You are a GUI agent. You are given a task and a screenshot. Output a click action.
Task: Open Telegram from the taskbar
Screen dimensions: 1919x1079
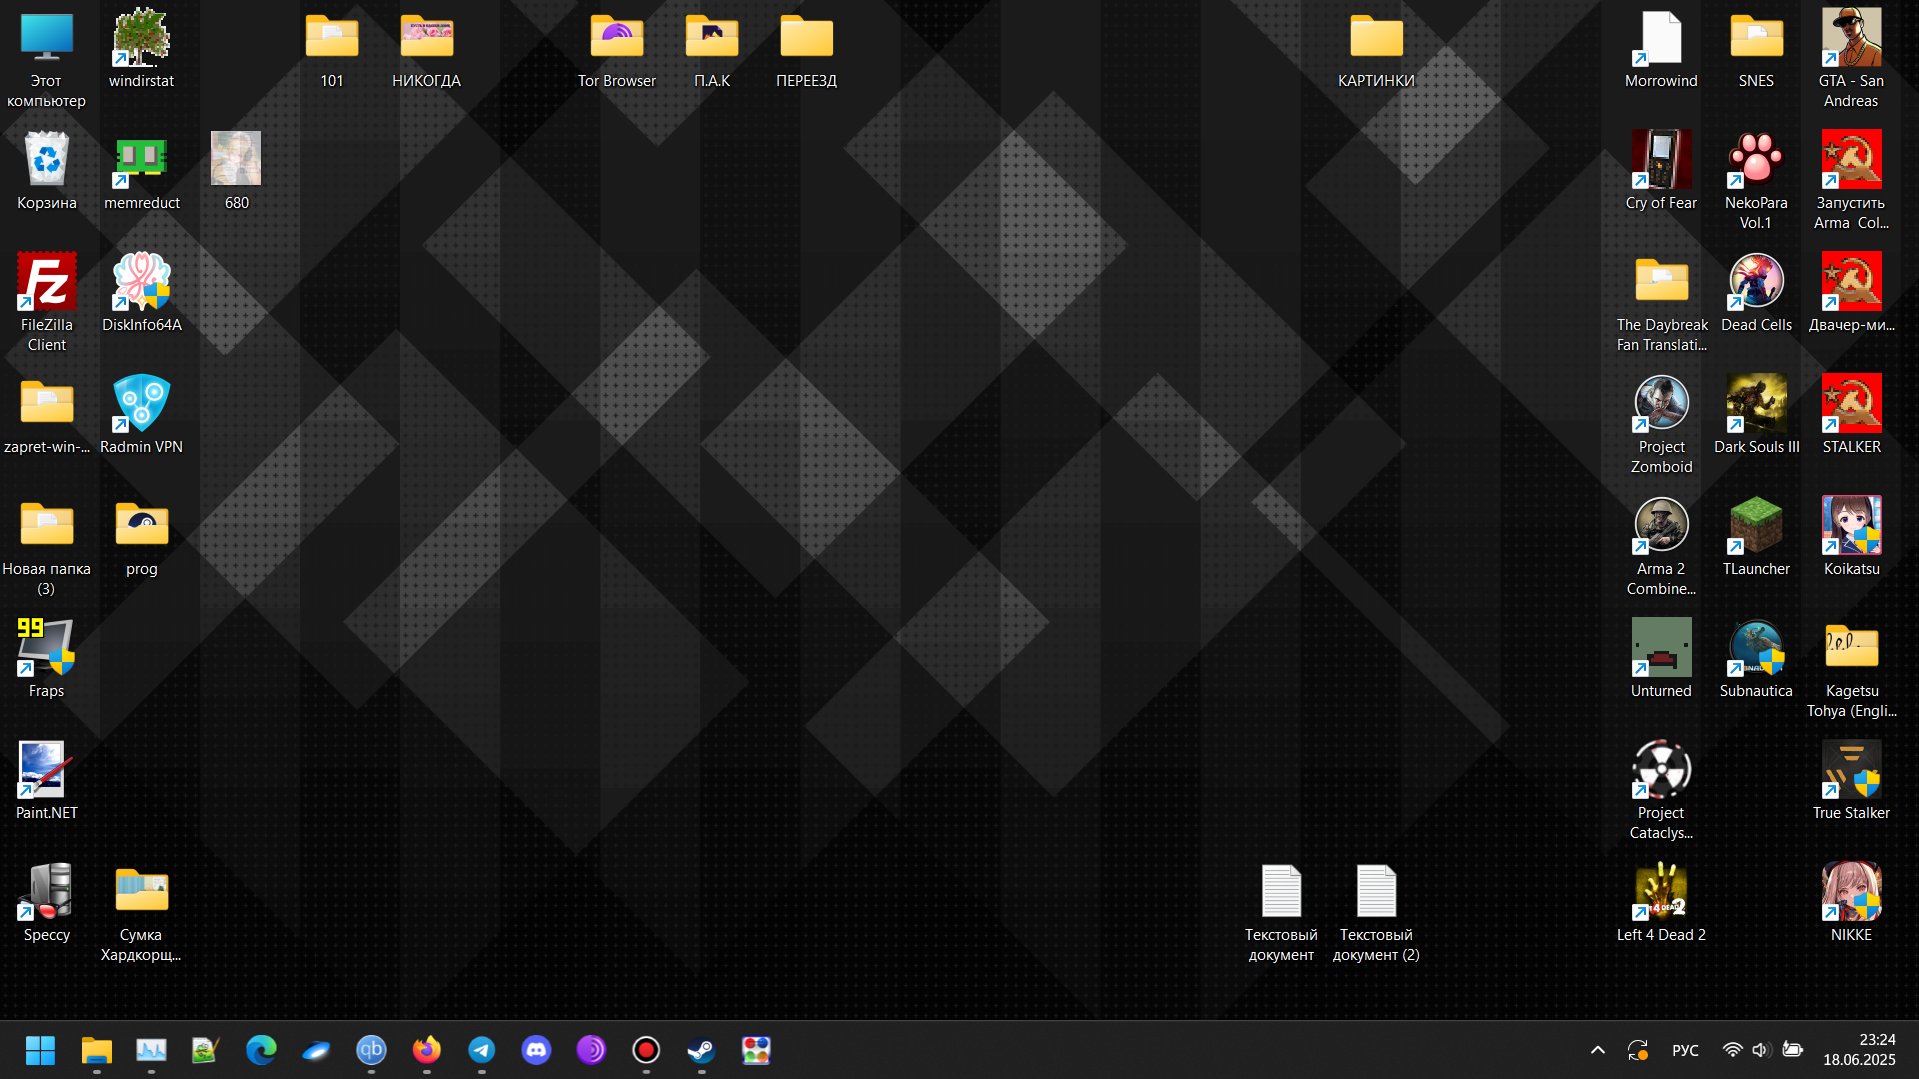point(481,1050)
